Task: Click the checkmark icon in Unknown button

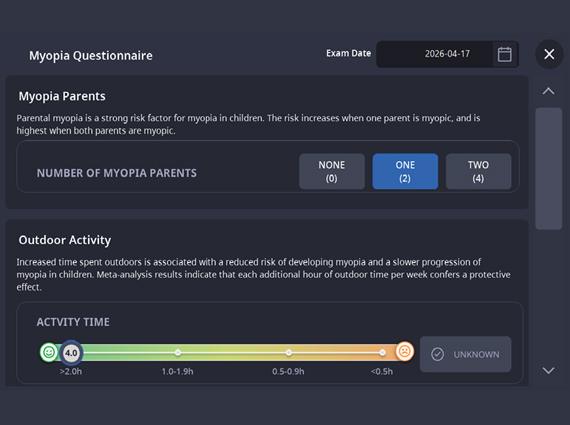Action: [437, 354]
